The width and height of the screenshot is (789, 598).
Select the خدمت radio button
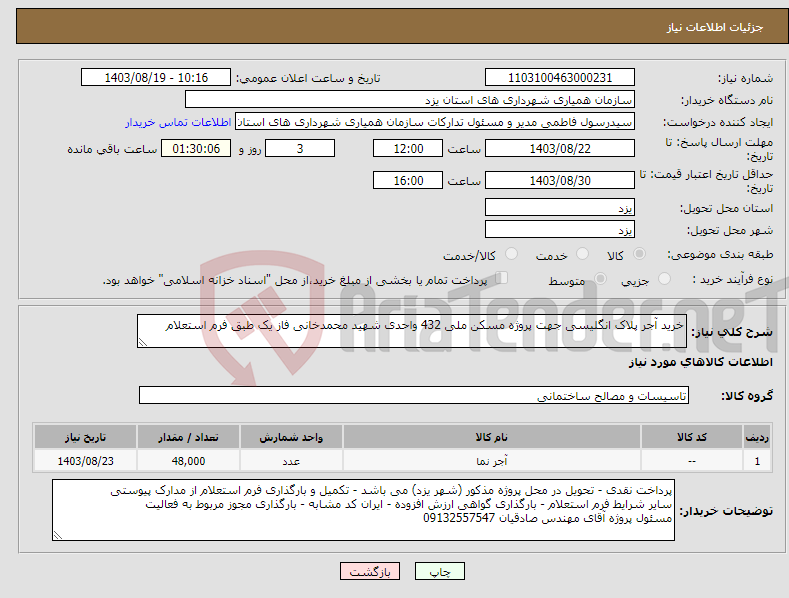point(582,254)
